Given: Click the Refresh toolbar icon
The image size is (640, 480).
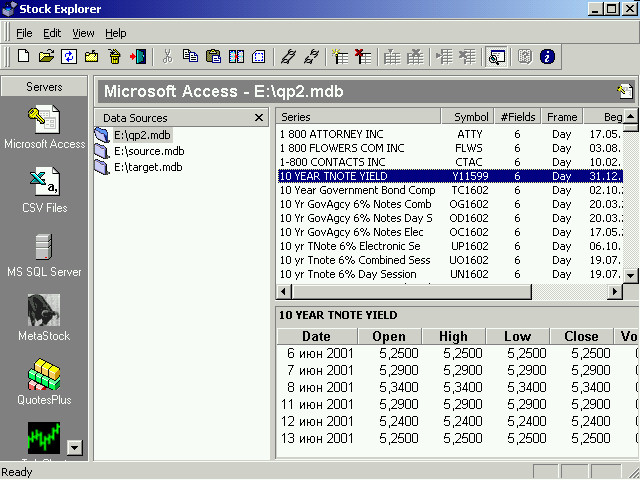Looking at the screenshot, I should pos(69,56).
